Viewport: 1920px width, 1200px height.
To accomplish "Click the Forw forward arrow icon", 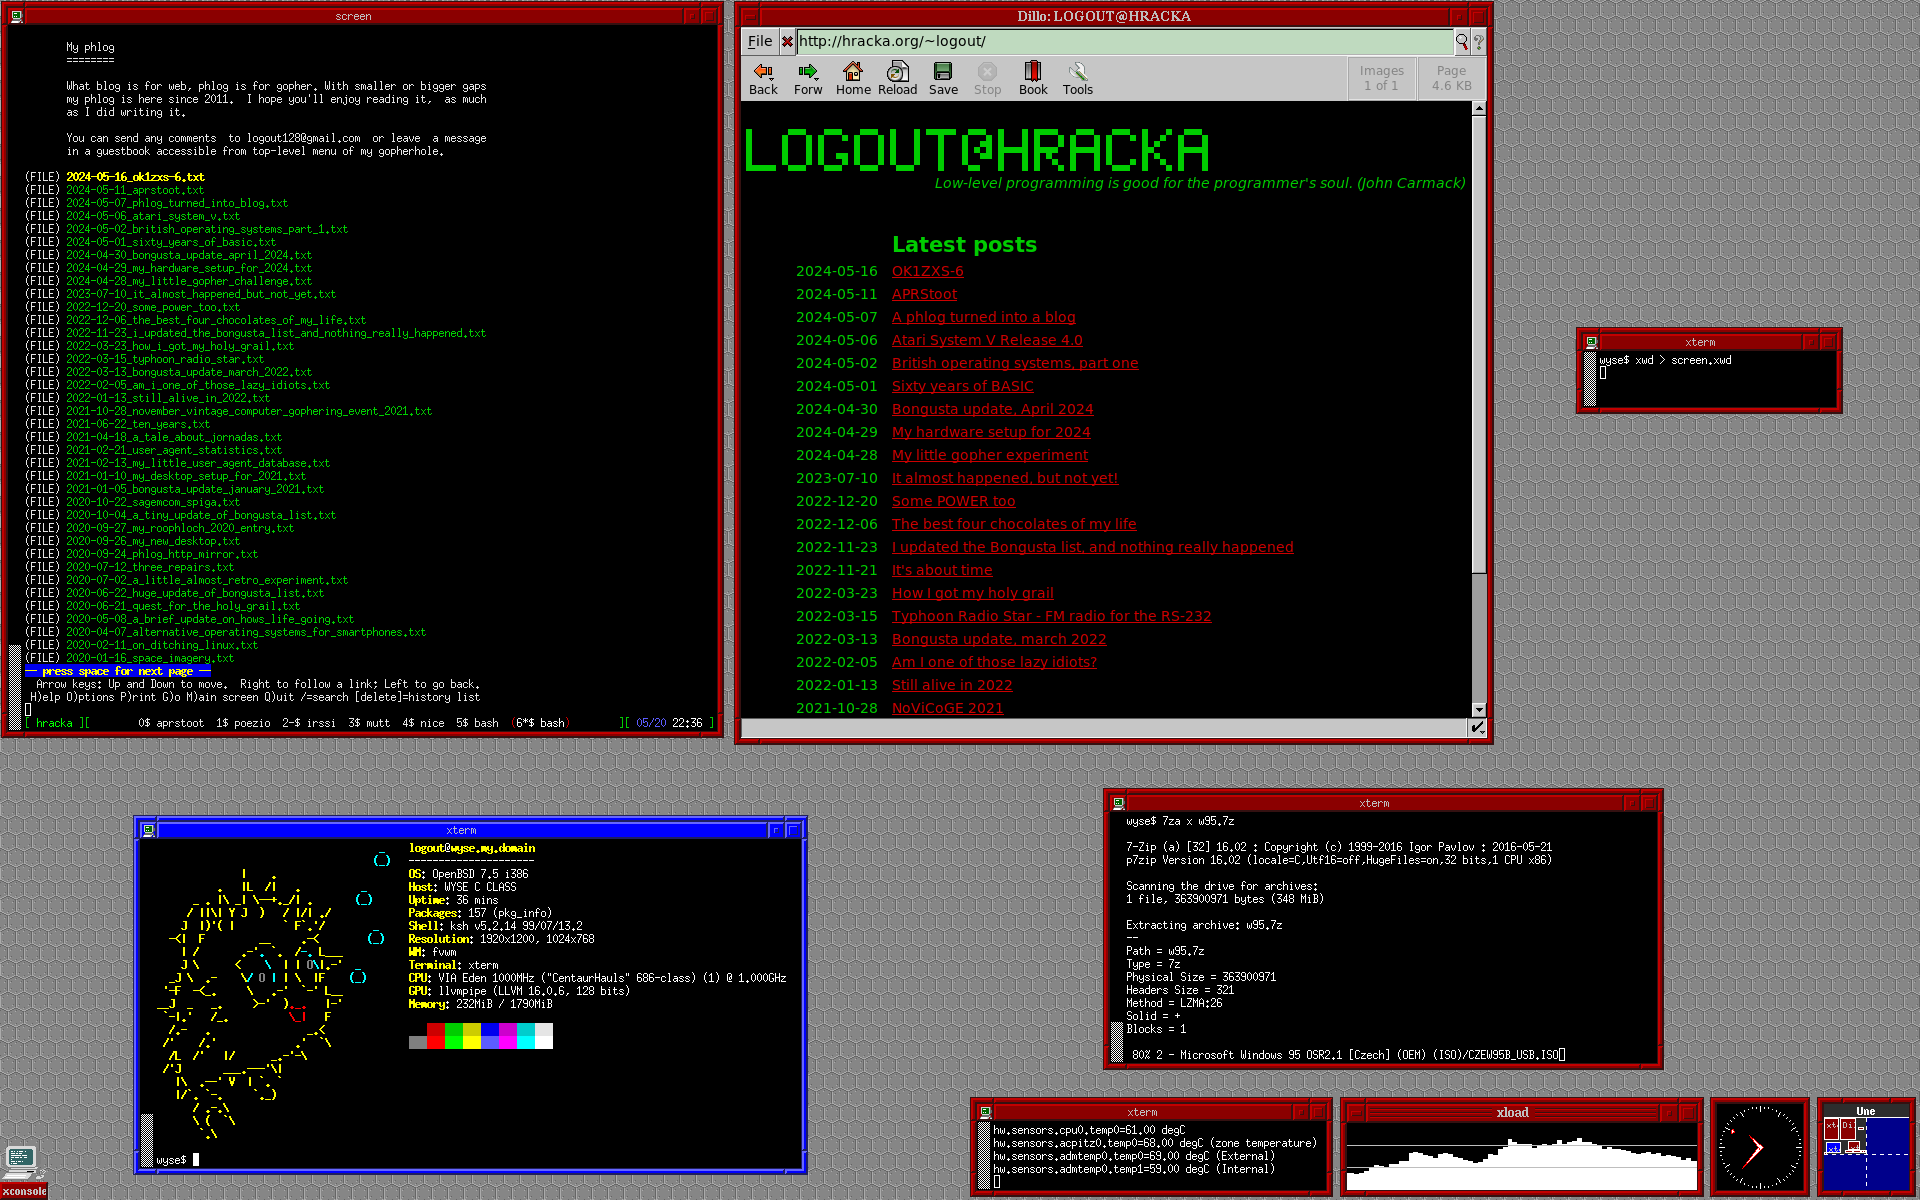I will [x=808, y=72].
